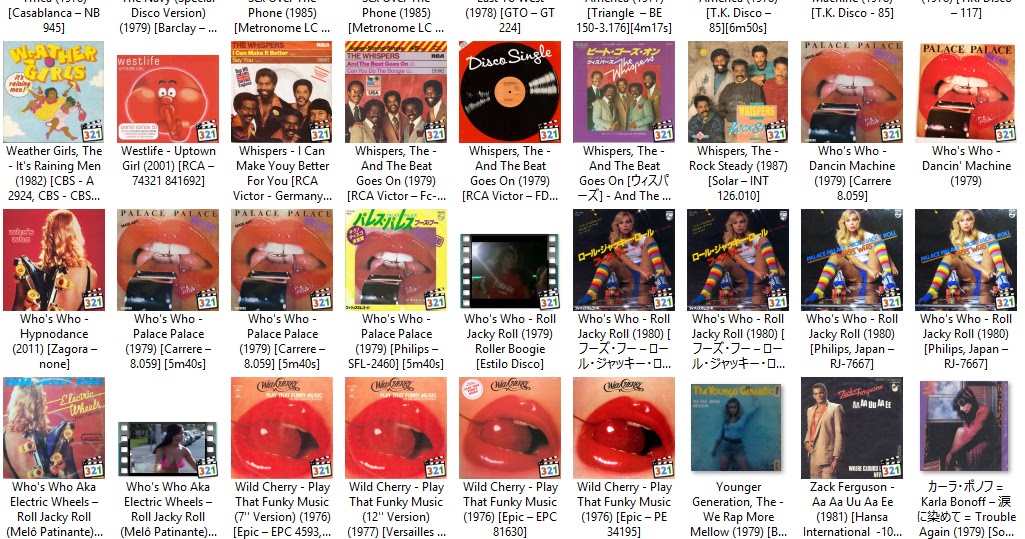Select Younger Generation We Rap More Mellow thumbnail
This screenshot has height=539, width=1025.
738,427
